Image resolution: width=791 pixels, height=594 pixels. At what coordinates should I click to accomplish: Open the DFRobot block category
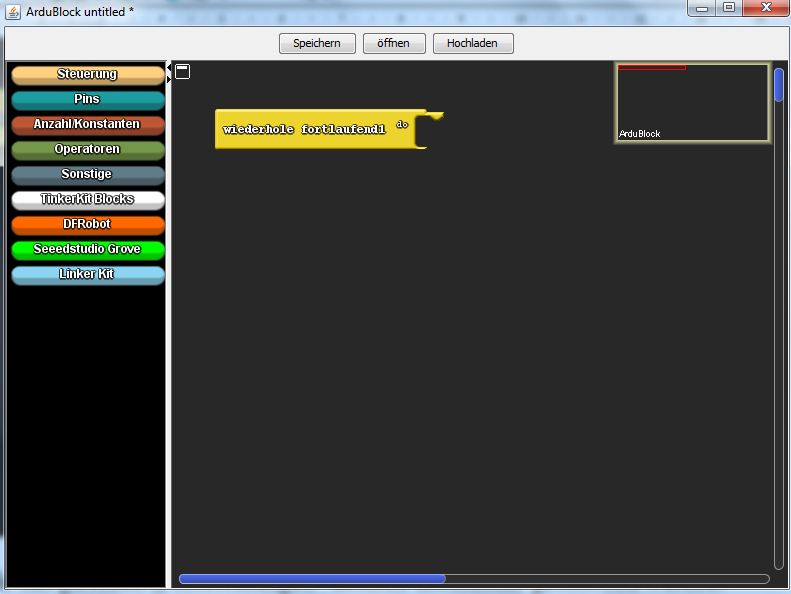pyautogui.click(x=87, y=225)
